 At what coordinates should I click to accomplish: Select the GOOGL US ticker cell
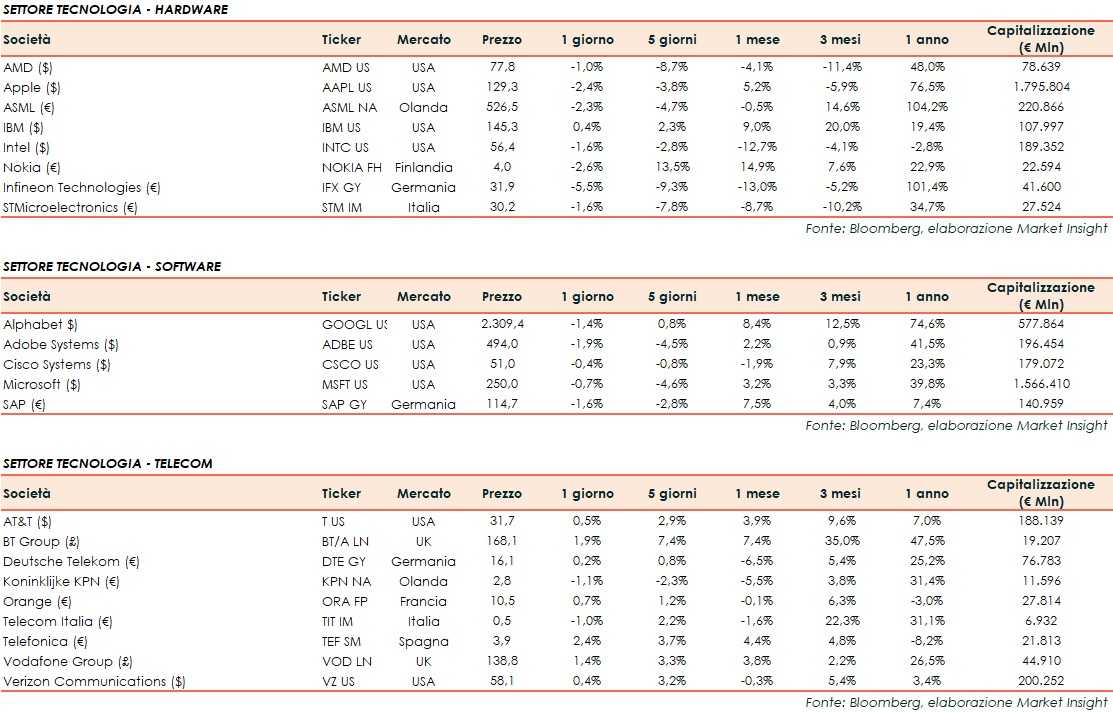(354, 324)
